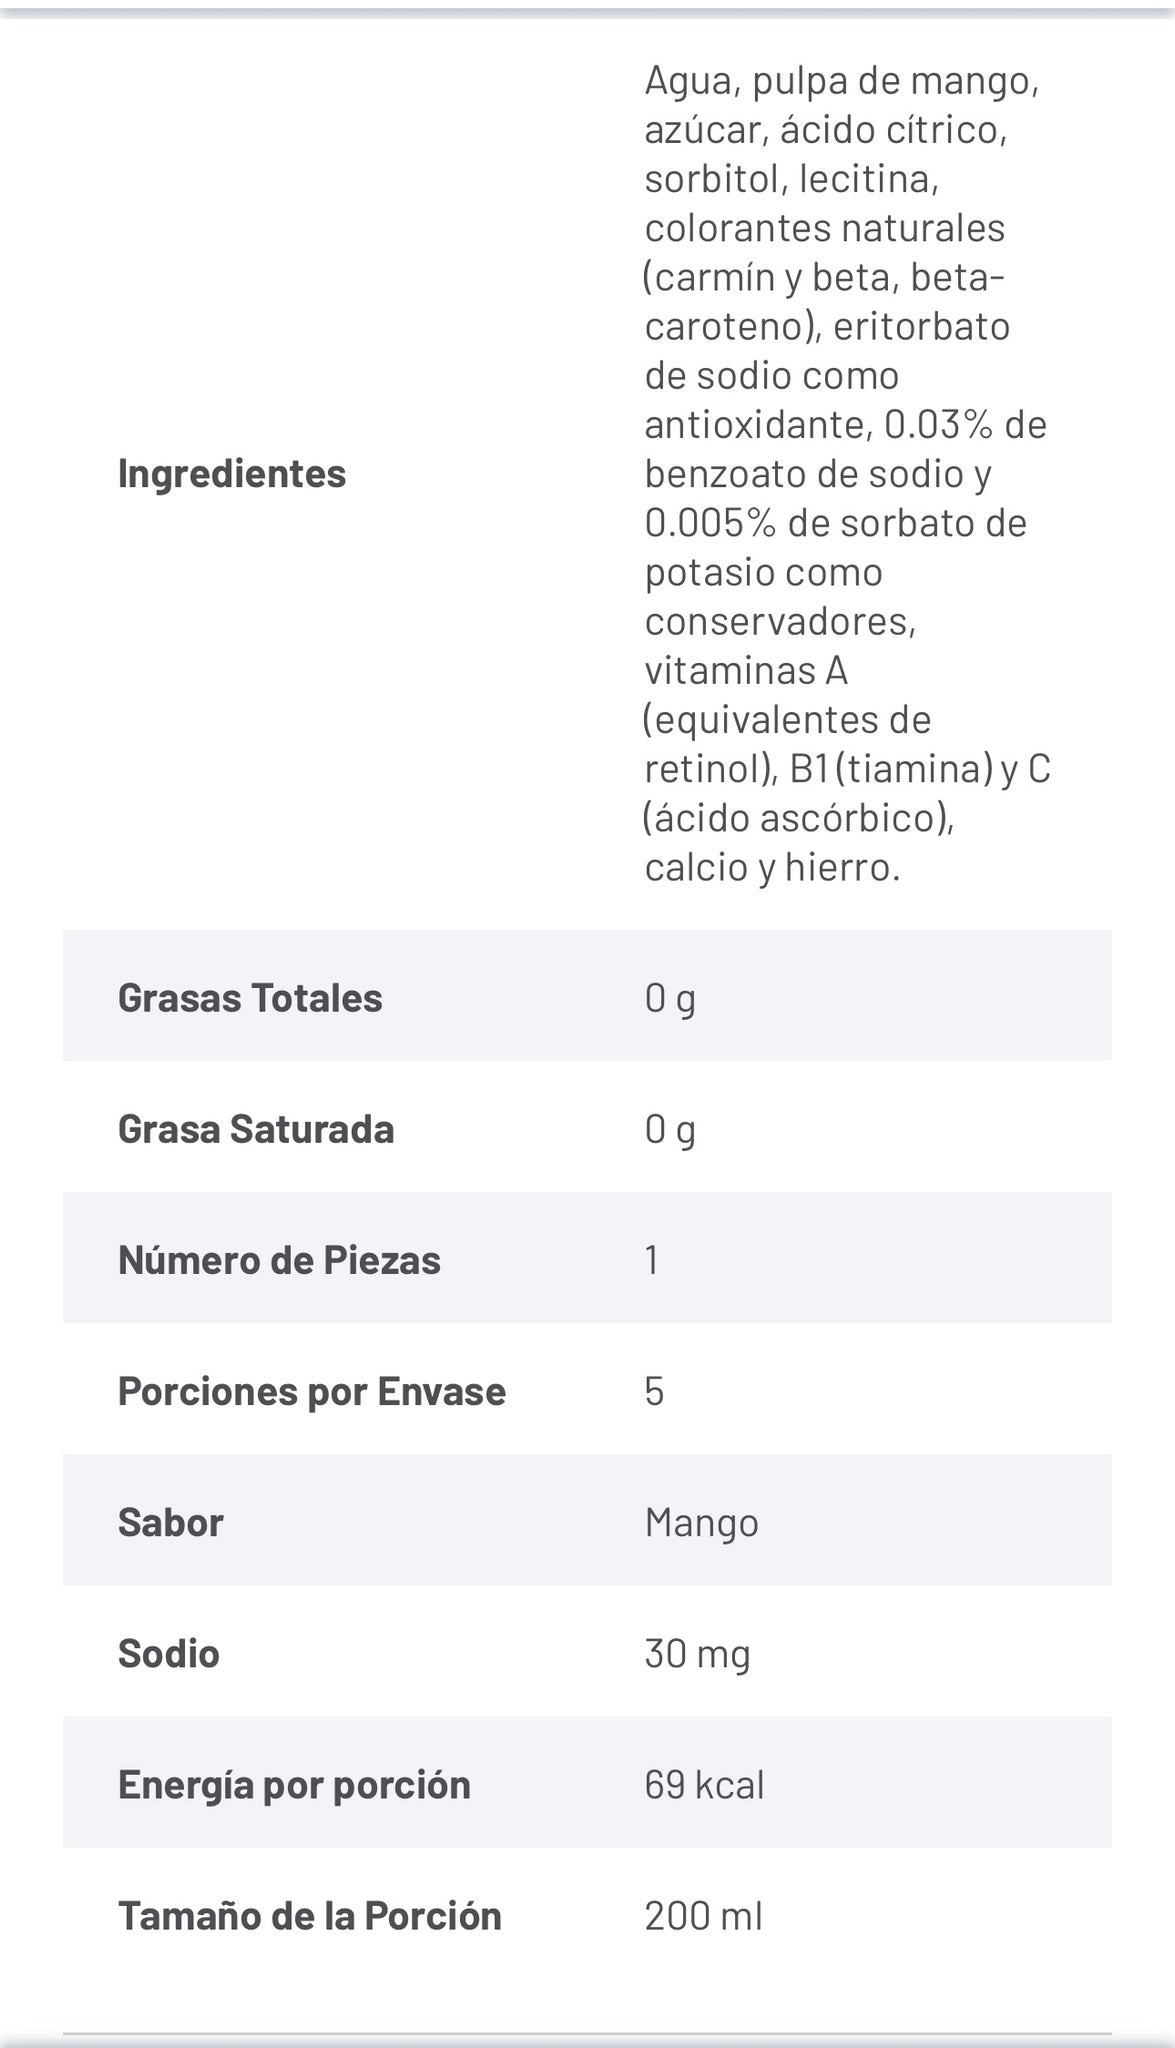Screen dimensions: 1175x2048
Task: Select the Número de Piezas value 1
Action: tap(652, 1260)
